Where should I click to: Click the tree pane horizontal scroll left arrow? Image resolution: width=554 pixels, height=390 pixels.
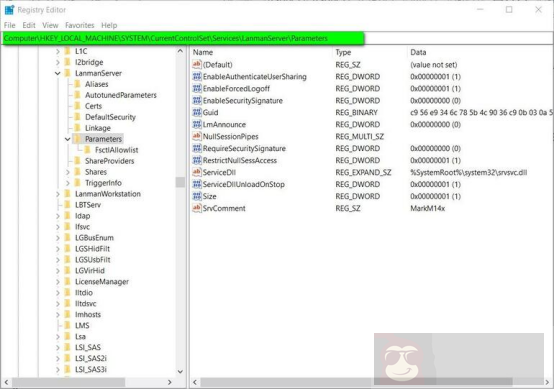pos(6,382)
